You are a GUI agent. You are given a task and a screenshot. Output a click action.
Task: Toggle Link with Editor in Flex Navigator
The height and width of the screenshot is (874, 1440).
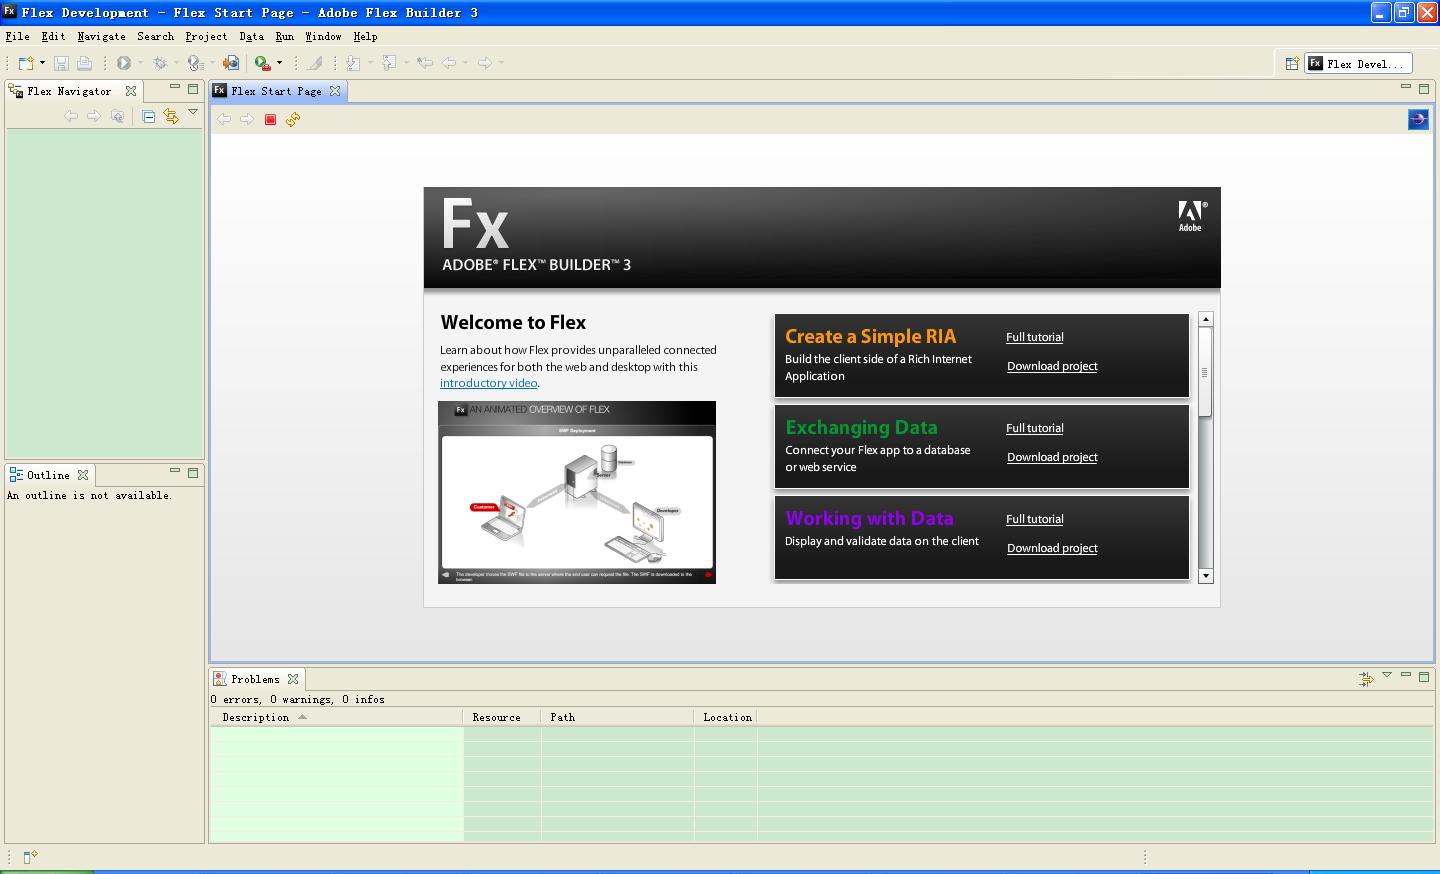tap(171, 116)
